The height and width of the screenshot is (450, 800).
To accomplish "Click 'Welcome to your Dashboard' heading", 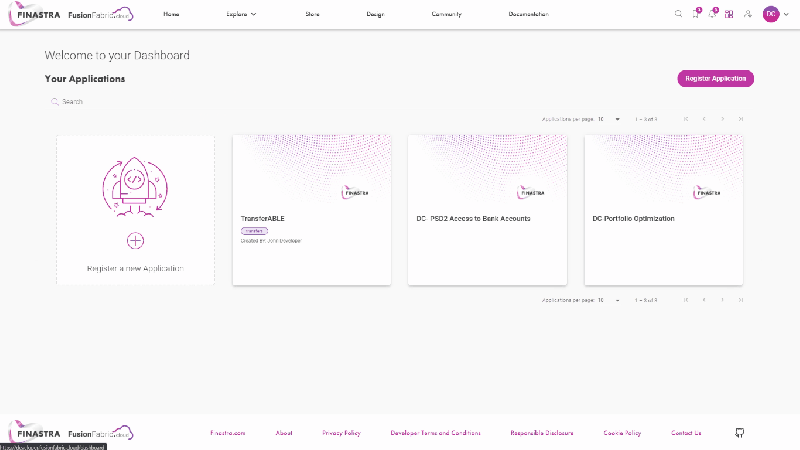I will [117, 55].
